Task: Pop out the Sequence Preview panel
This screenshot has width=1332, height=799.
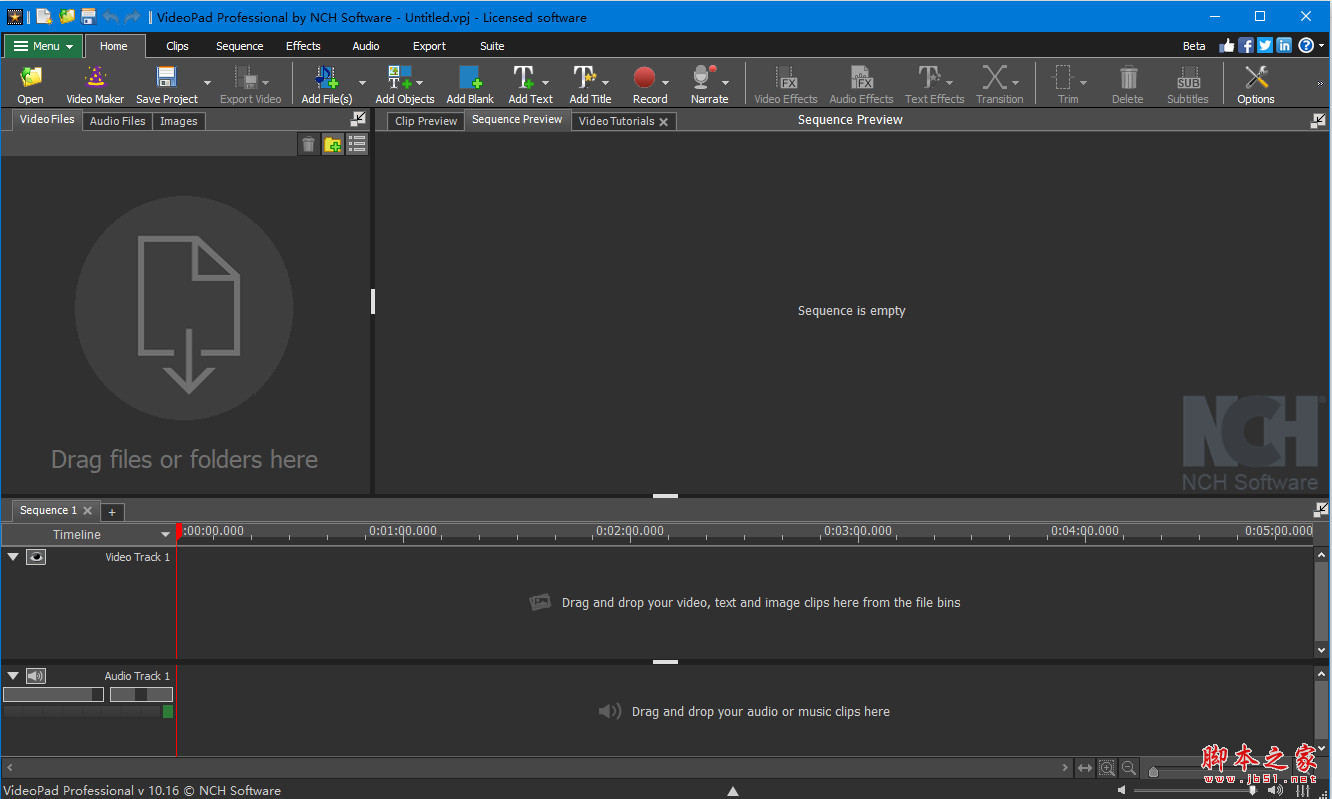Action: pos(1318,120)
